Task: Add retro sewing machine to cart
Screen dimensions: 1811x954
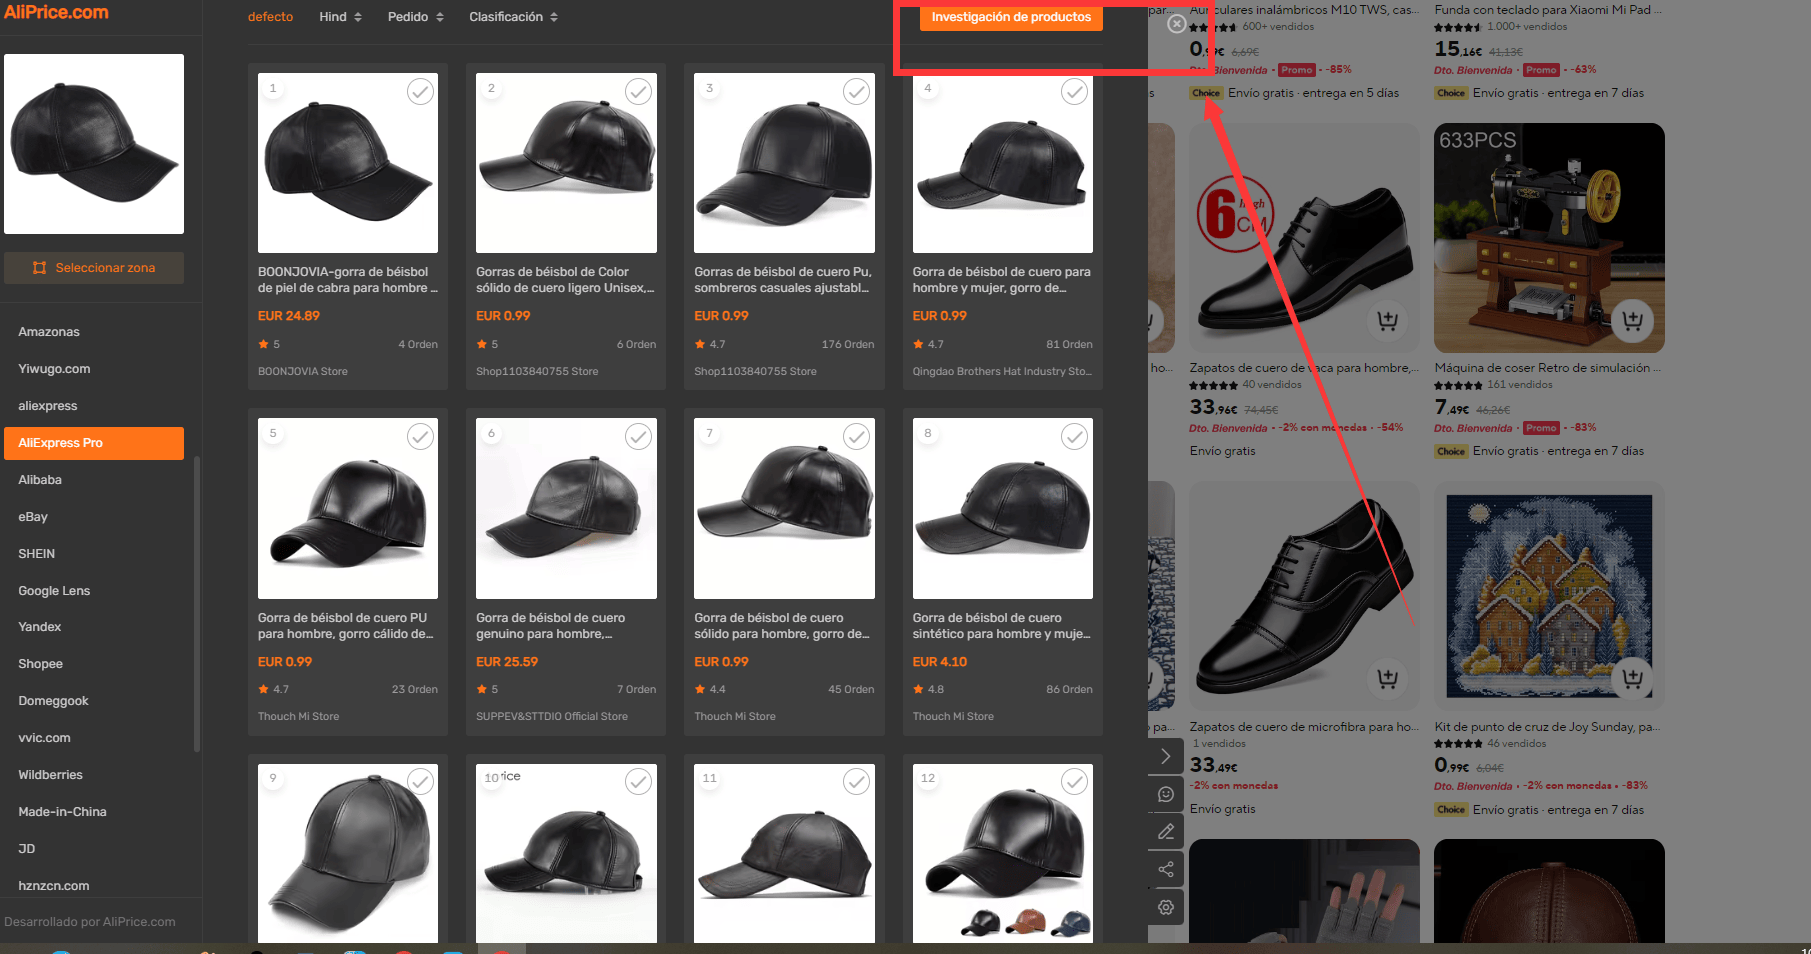Action: pos(1632,321)
